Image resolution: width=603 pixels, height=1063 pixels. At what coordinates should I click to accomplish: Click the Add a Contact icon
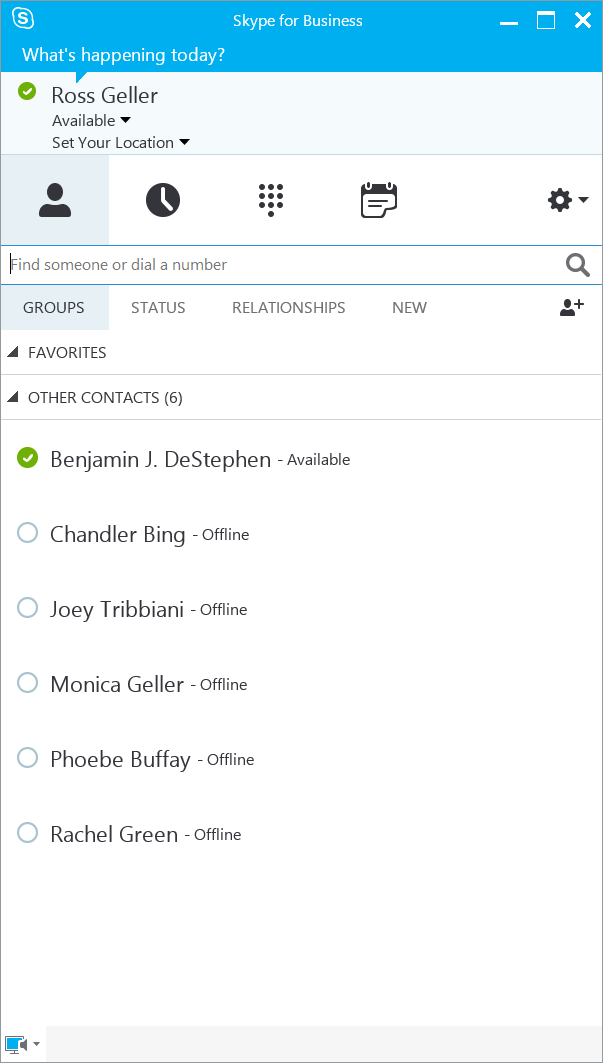point(572,307)
